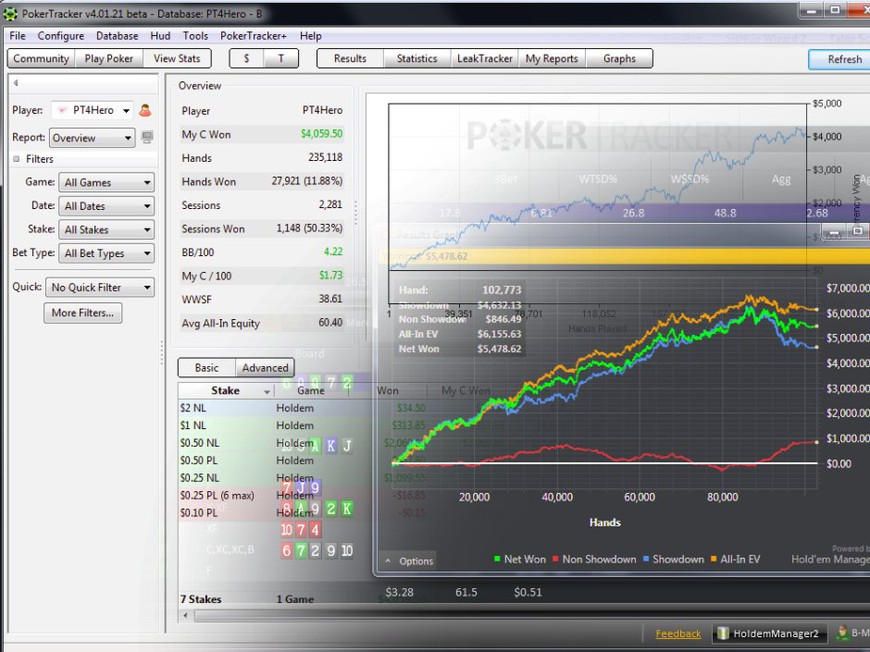
Task: Click the Sessions Won value 1,148 (50.33%)
Action: (309, 229)
